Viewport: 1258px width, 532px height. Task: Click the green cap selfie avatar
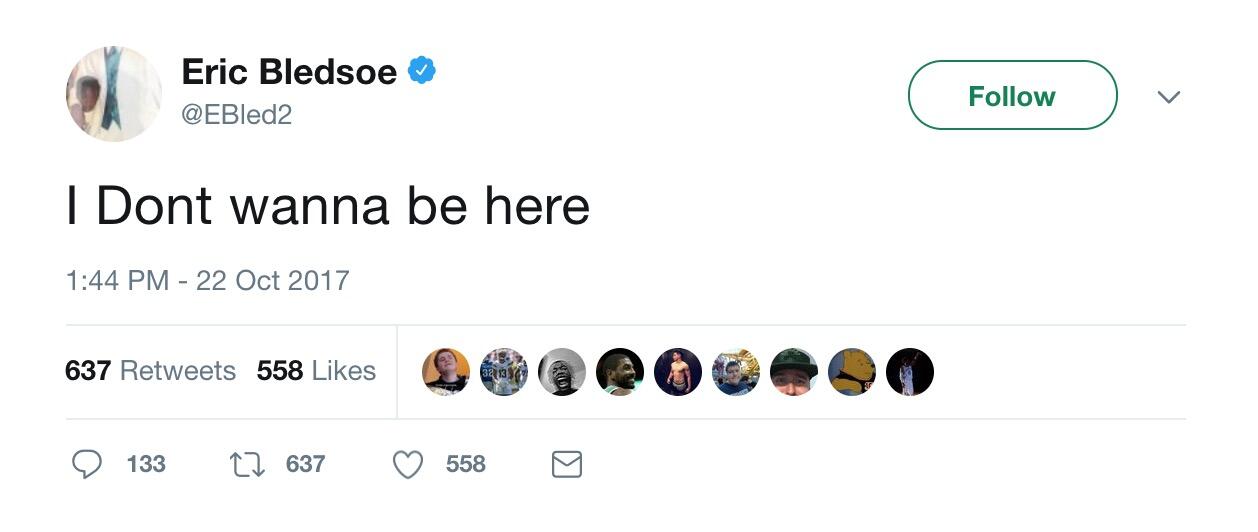[x=794, y=372]
